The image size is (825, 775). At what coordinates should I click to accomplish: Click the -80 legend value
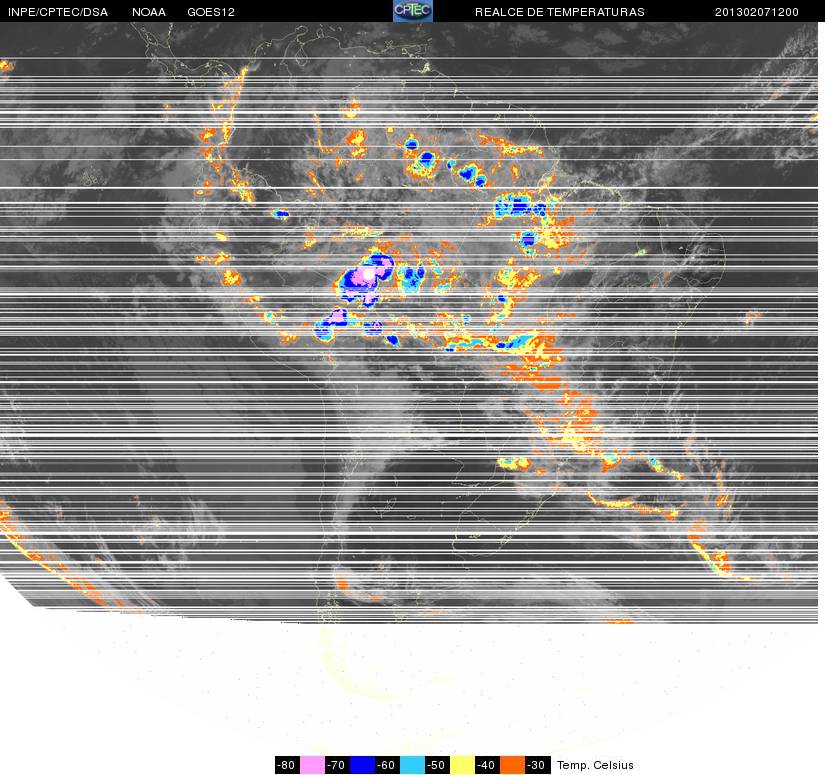click(287, 765)
